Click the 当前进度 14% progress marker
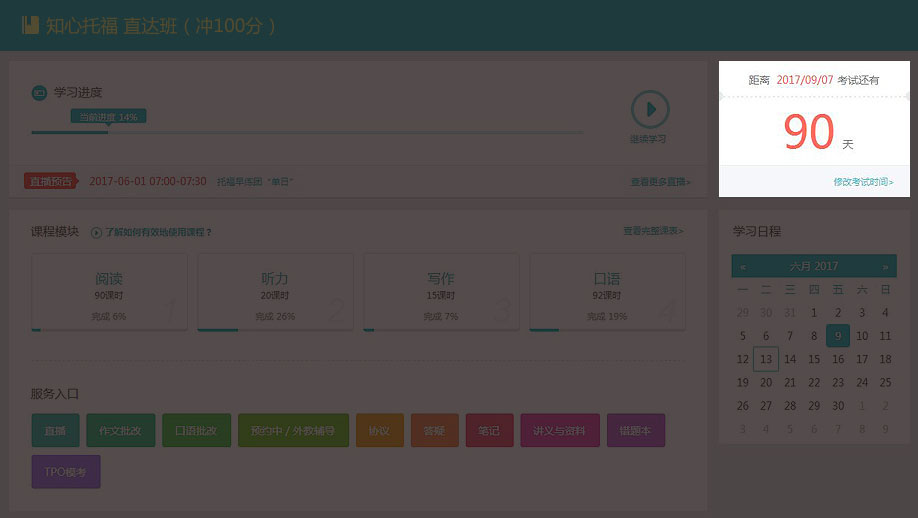This screenshot has width=918, height=518. 109,117
